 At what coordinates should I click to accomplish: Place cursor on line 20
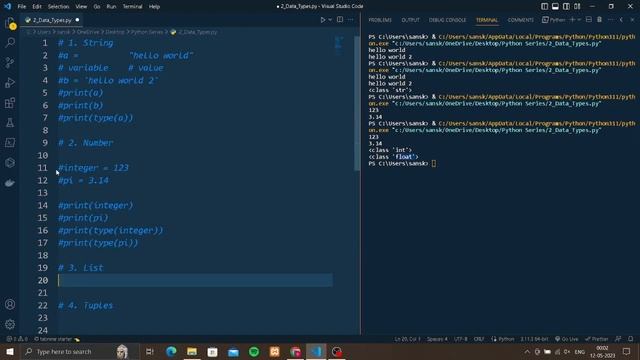195,280
